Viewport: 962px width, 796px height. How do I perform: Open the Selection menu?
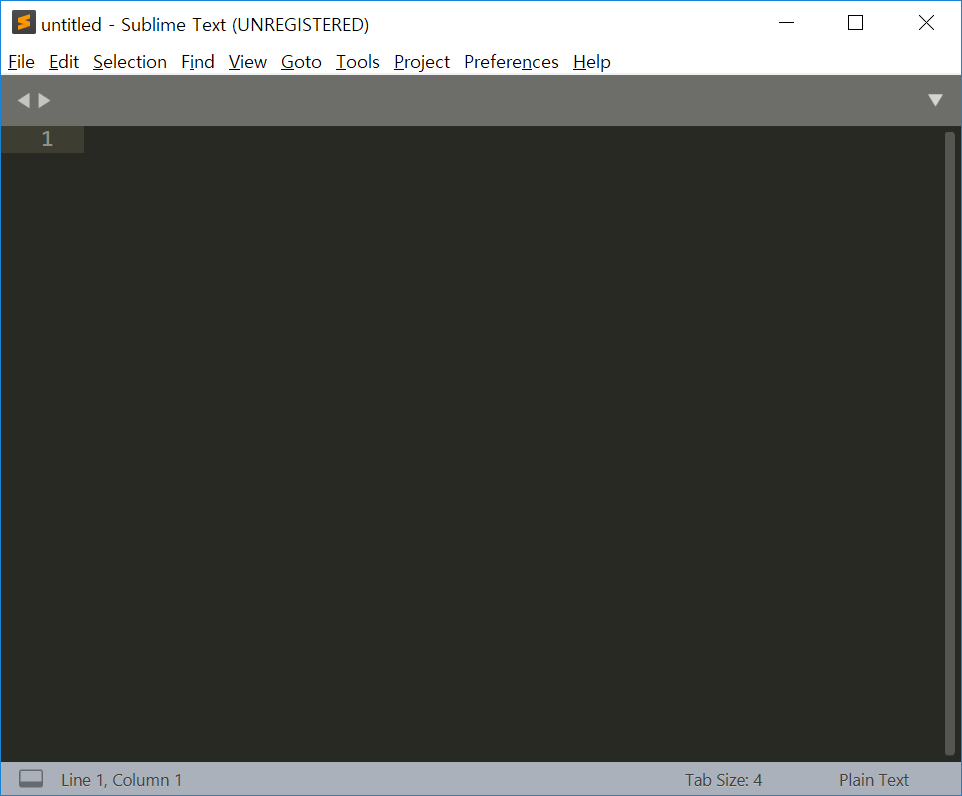129,62
